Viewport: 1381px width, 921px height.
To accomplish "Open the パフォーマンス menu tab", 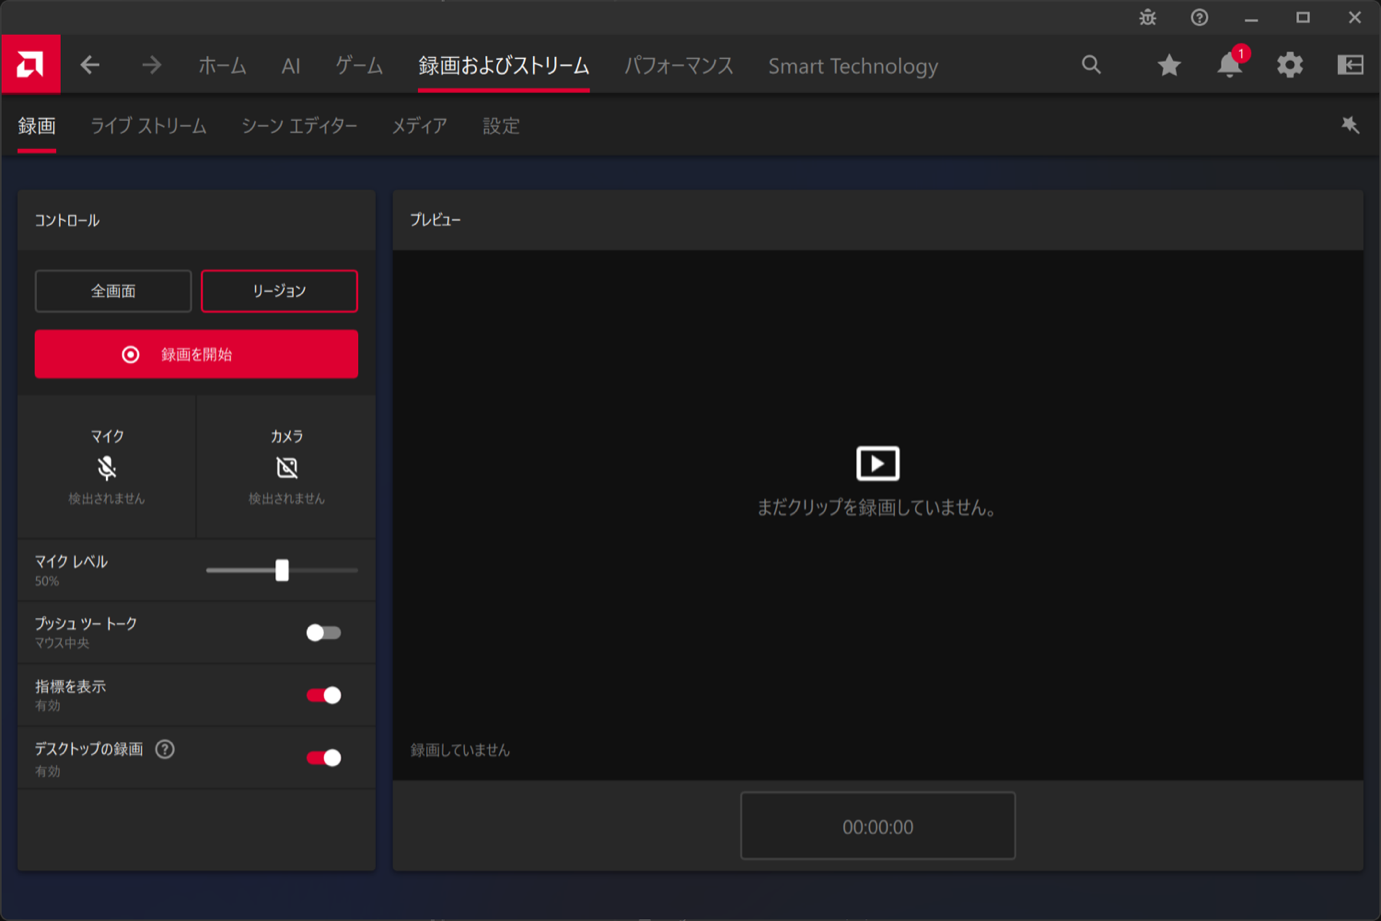I will [x=678, y=66].
